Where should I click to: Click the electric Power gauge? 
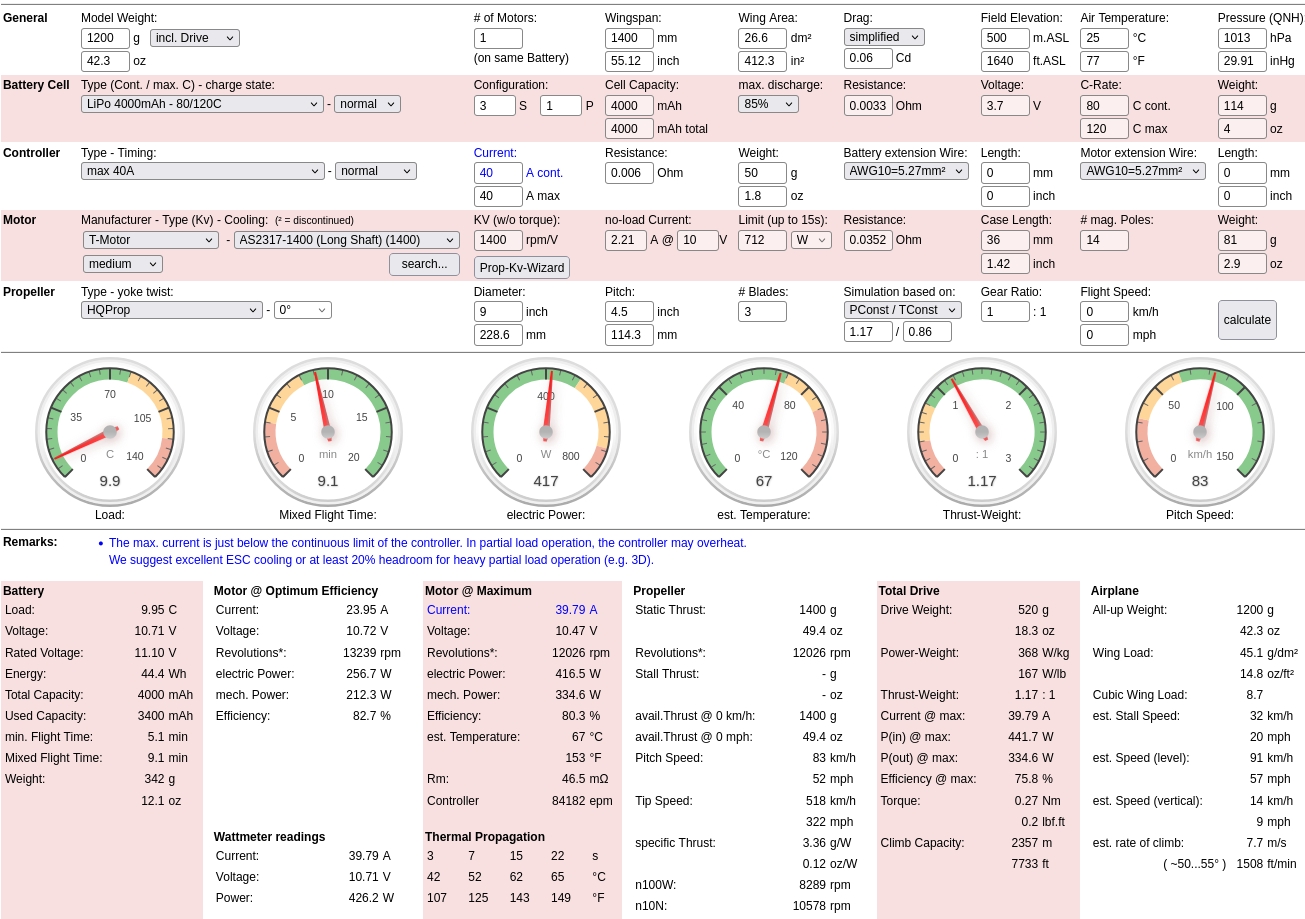point(546,432)
